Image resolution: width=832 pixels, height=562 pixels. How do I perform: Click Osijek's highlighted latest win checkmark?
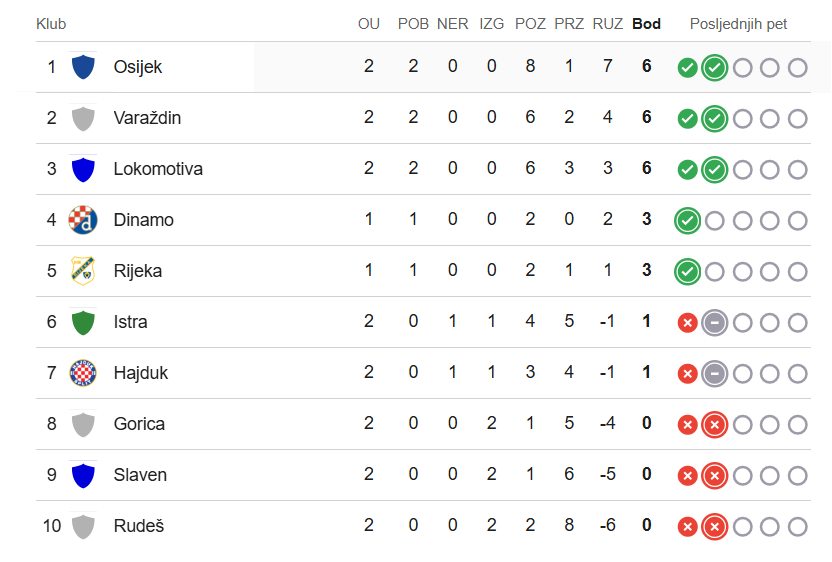pyautogui.click(x=714, y=67)
